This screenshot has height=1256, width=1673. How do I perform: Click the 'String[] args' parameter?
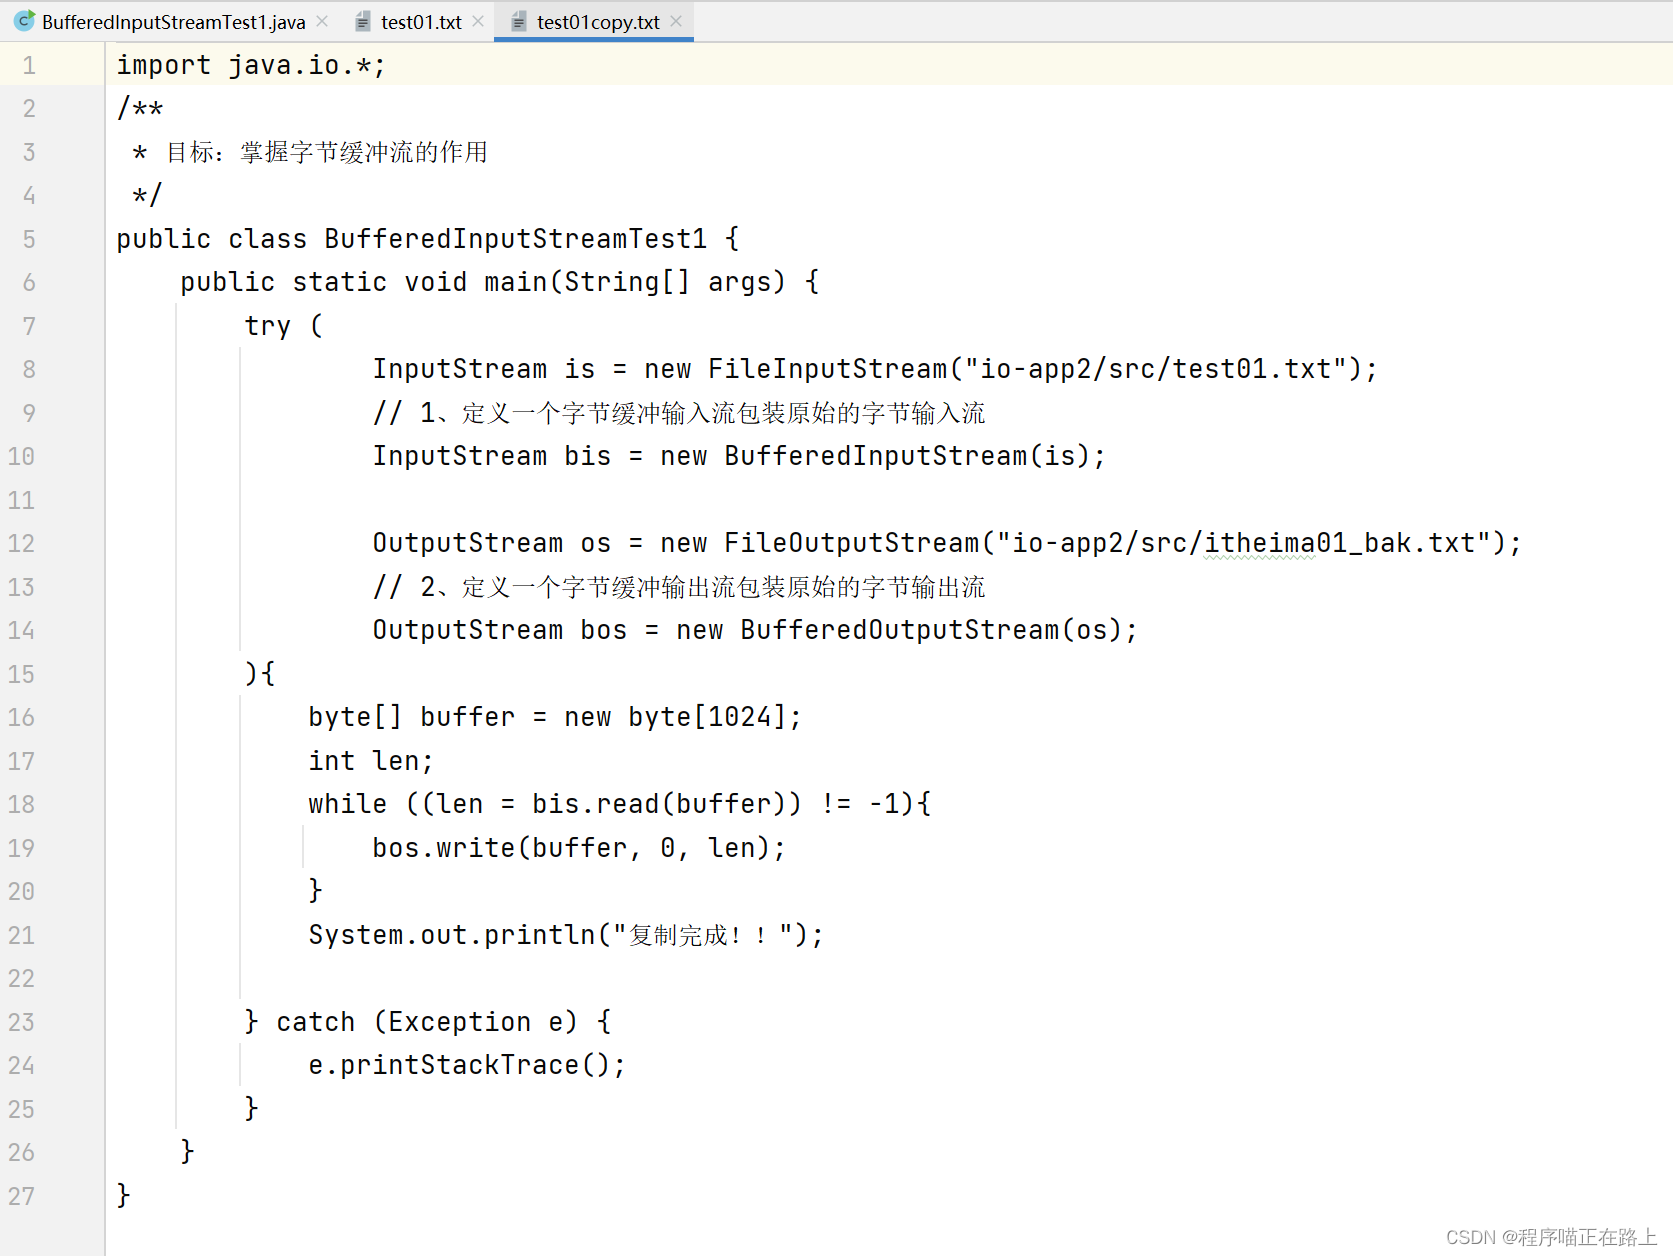tap(675, 282)
